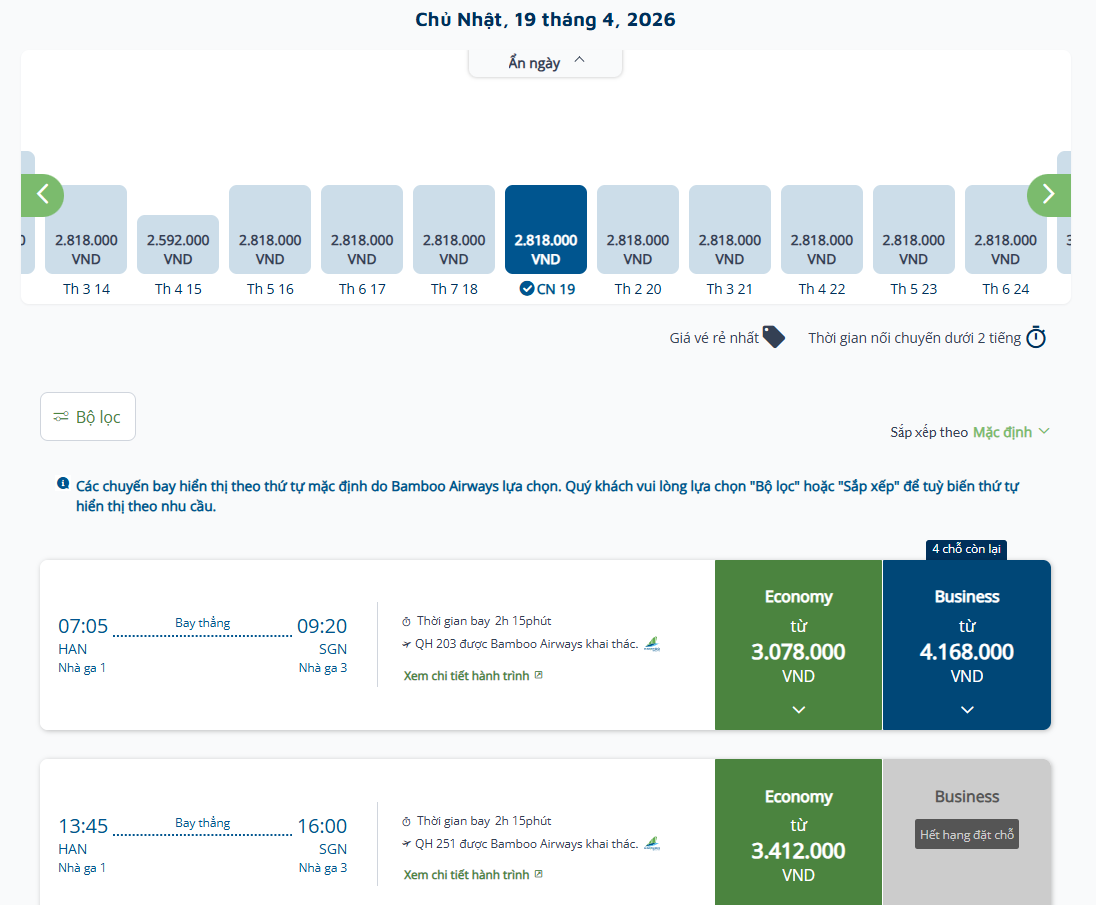Image resolution: width=1096 pixels, height=905 pixels.
Task: Click the cheapest fare price tag icon
Action: [773, 337]
